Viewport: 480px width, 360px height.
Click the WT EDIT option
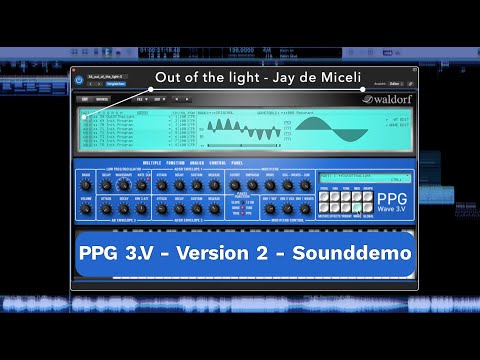(x=398, y=120)
